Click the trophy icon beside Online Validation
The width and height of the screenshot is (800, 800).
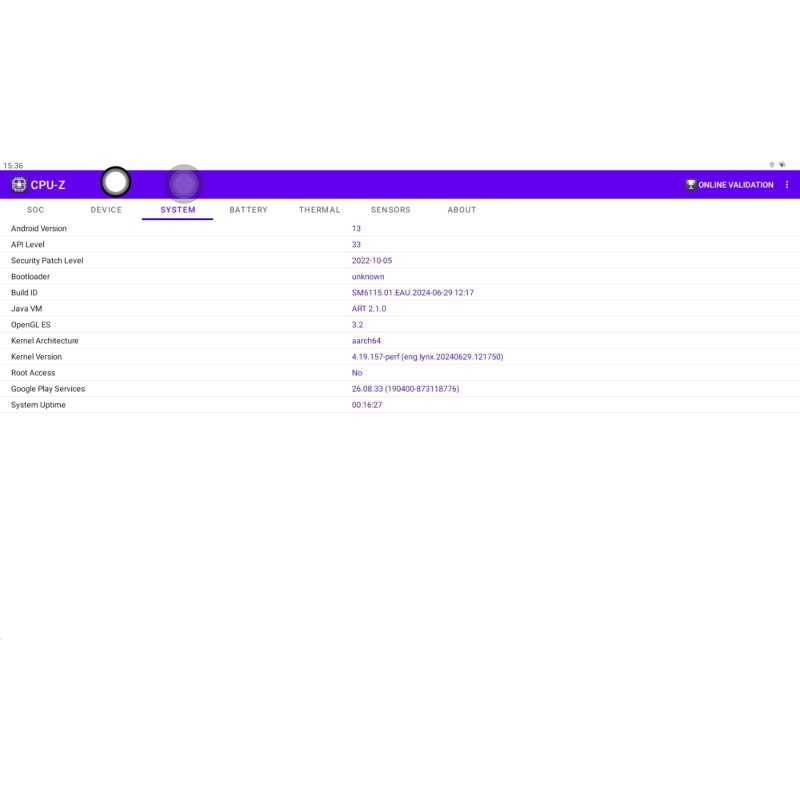click(690, 185)
